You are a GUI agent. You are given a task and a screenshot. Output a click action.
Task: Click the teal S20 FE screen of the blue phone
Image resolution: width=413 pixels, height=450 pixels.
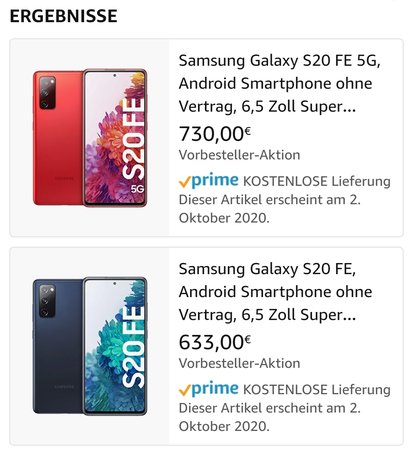tap(115, 346)
